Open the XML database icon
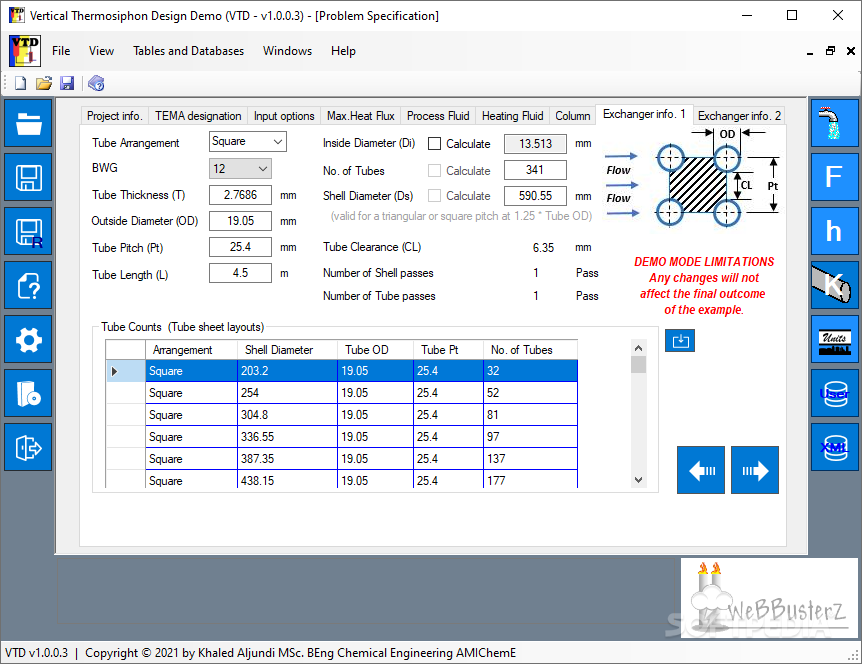 click(835, 447)
